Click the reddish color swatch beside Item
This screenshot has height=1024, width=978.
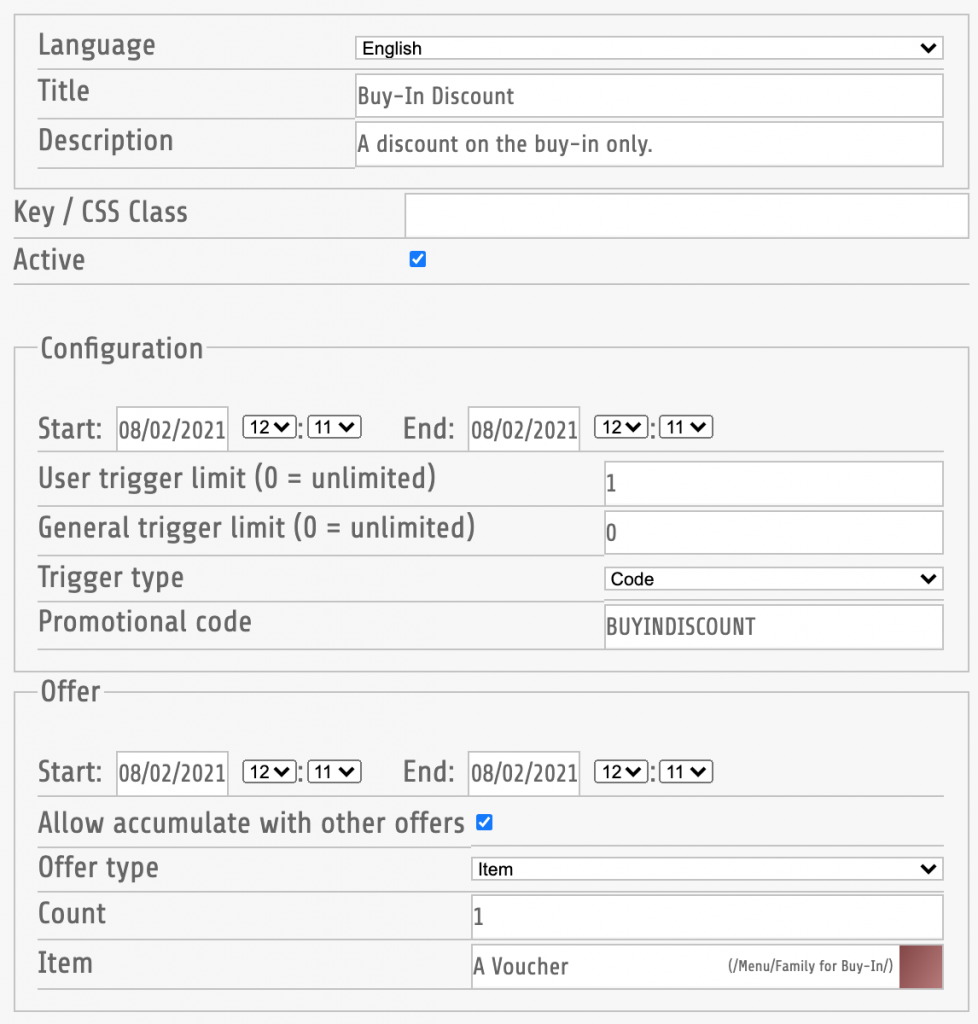pos(921,967)
